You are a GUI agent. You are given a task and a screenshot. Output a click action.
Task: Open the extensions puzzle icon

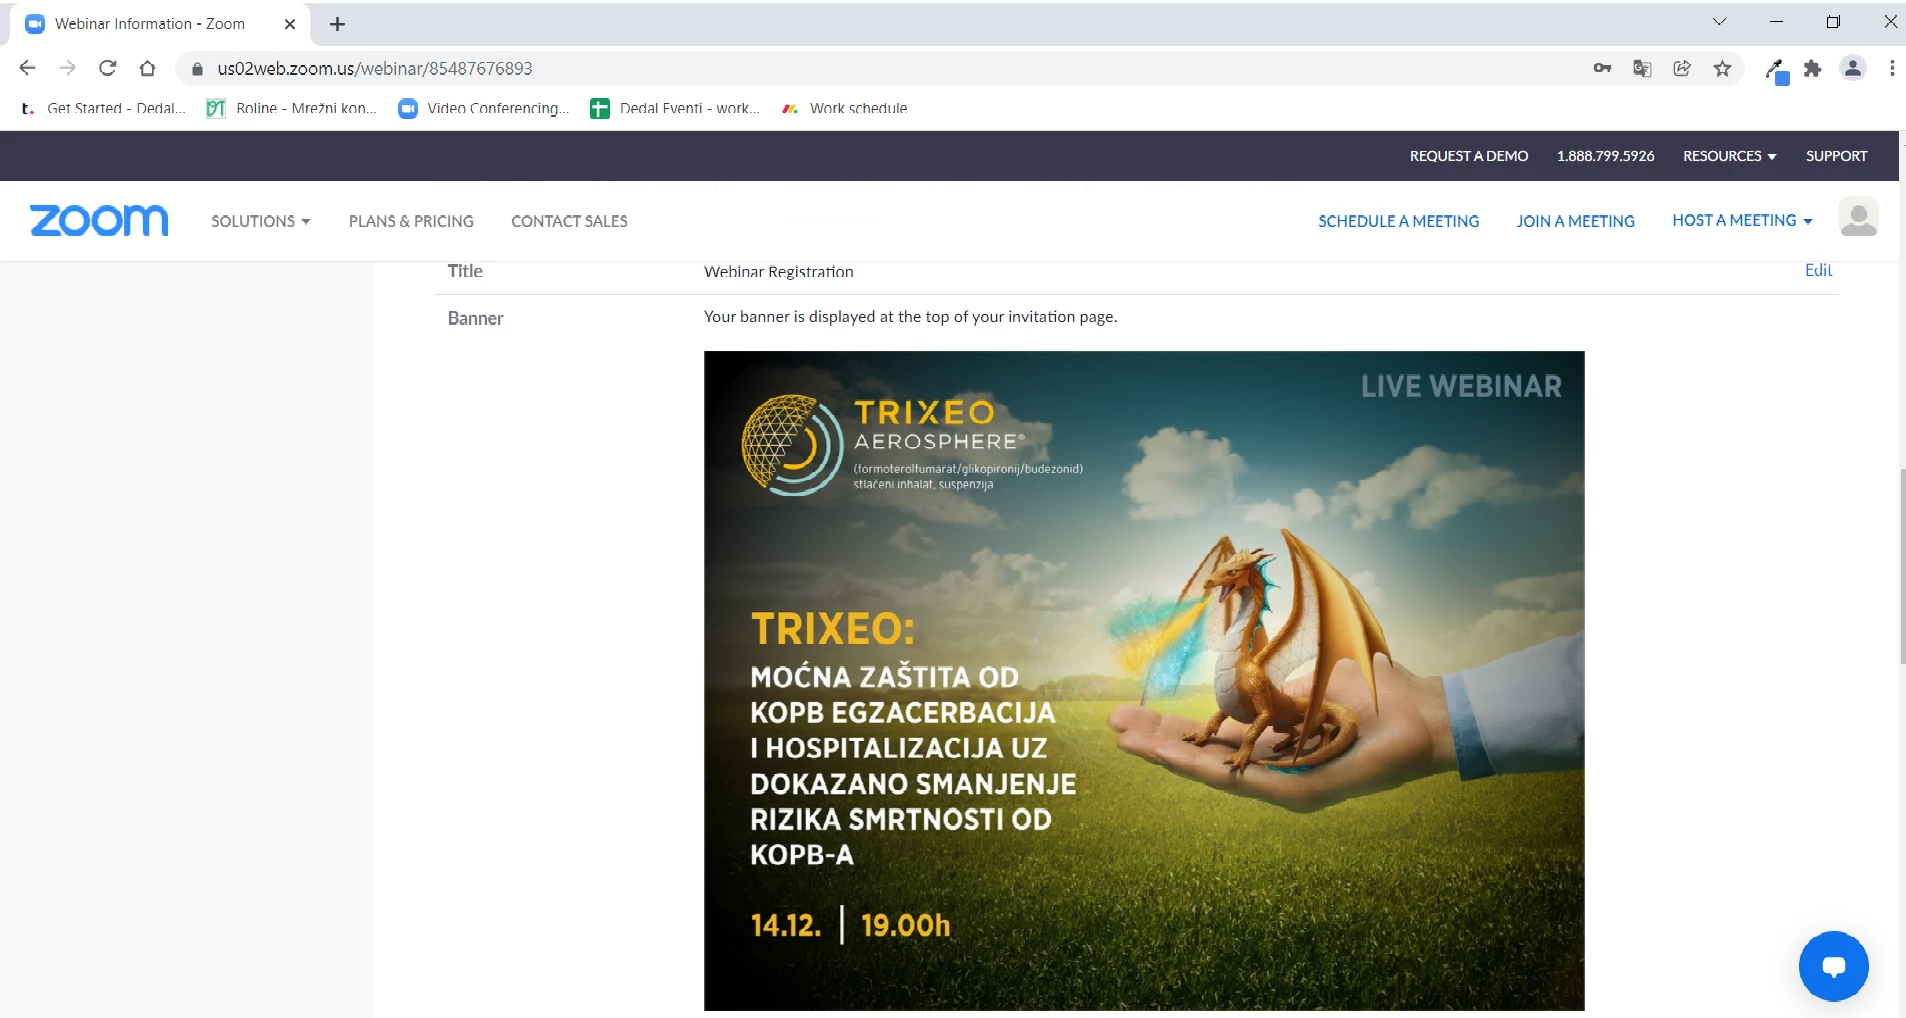coord(1812,68)
